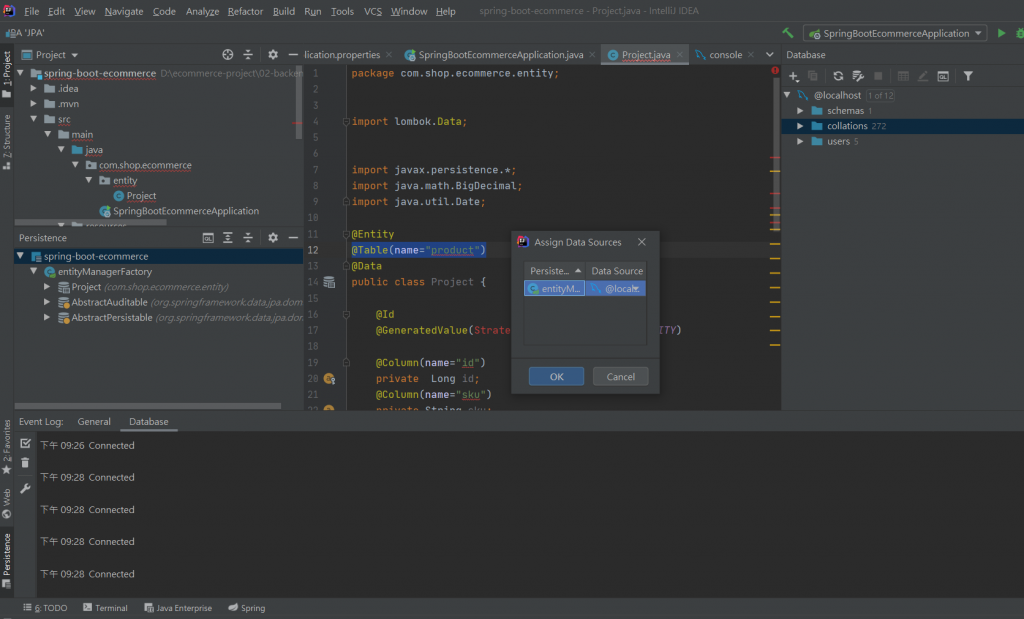Open the Refactor menu

244,11
